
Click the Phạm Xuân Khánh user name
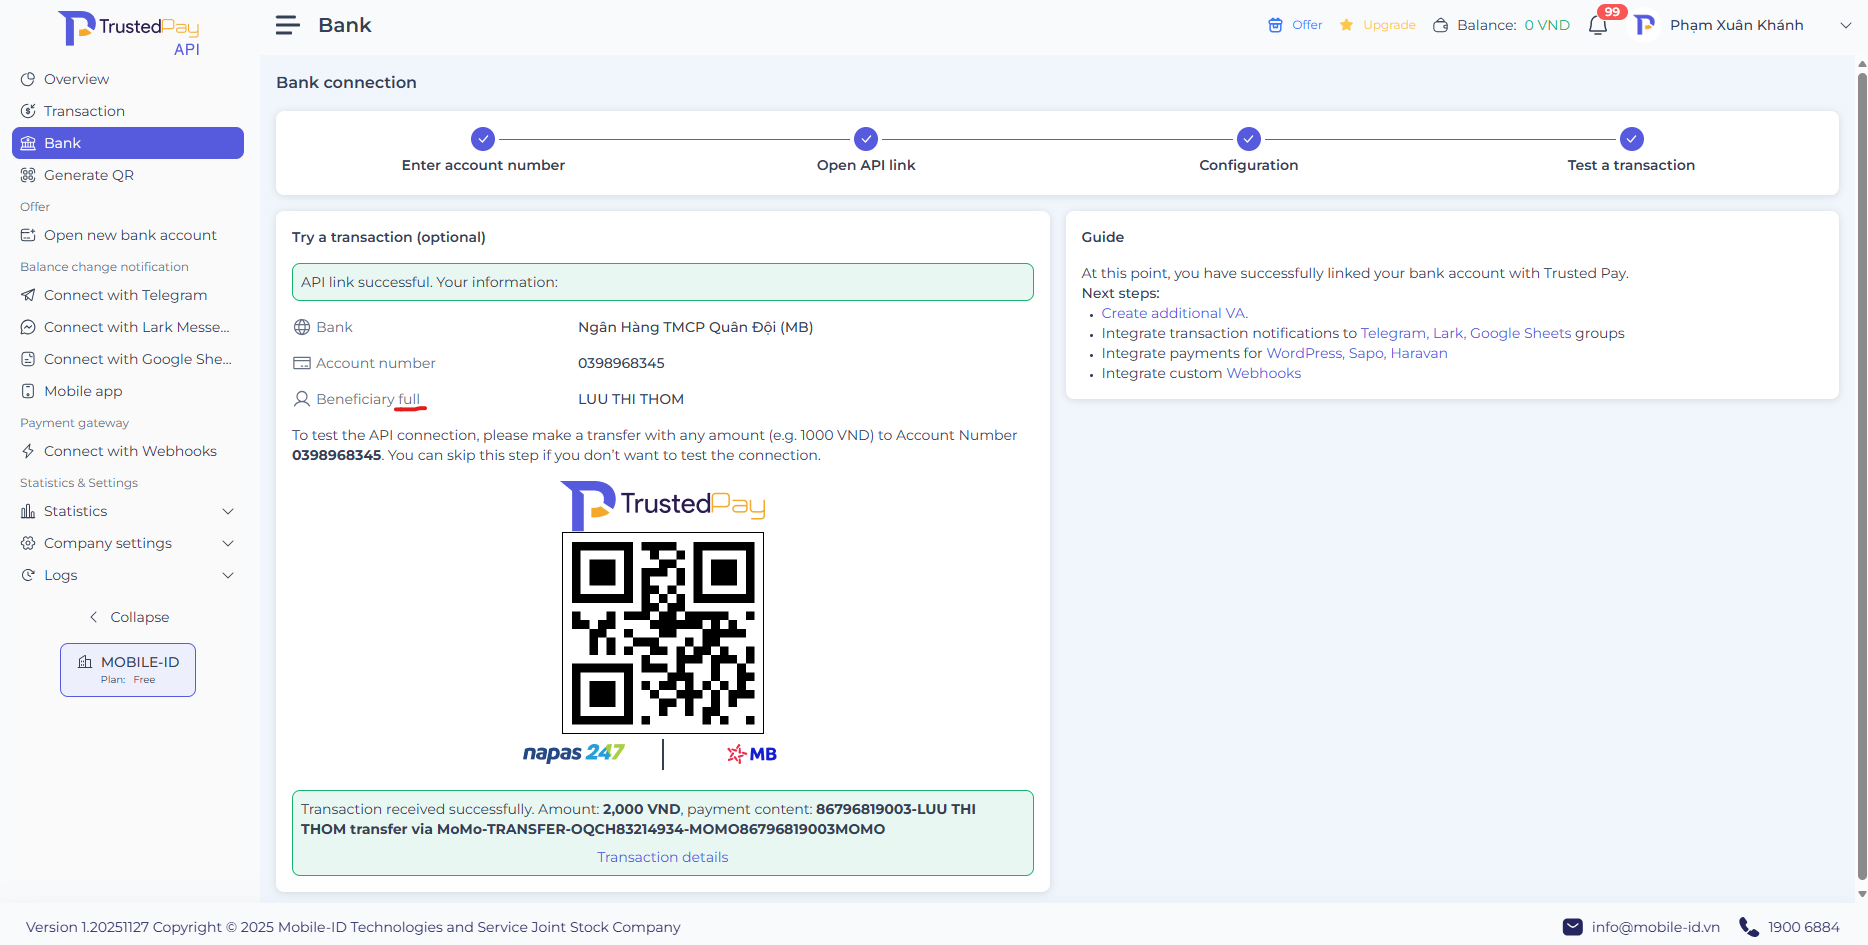coord(1737,25)
